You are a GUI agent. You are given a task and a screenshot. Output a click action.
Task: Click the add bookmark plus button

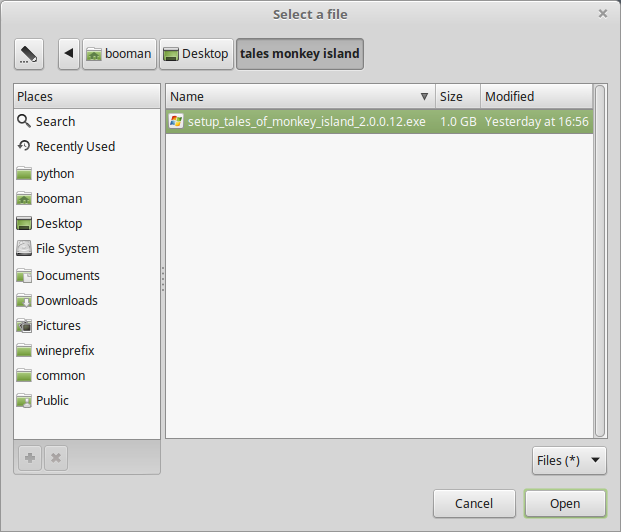30,458
